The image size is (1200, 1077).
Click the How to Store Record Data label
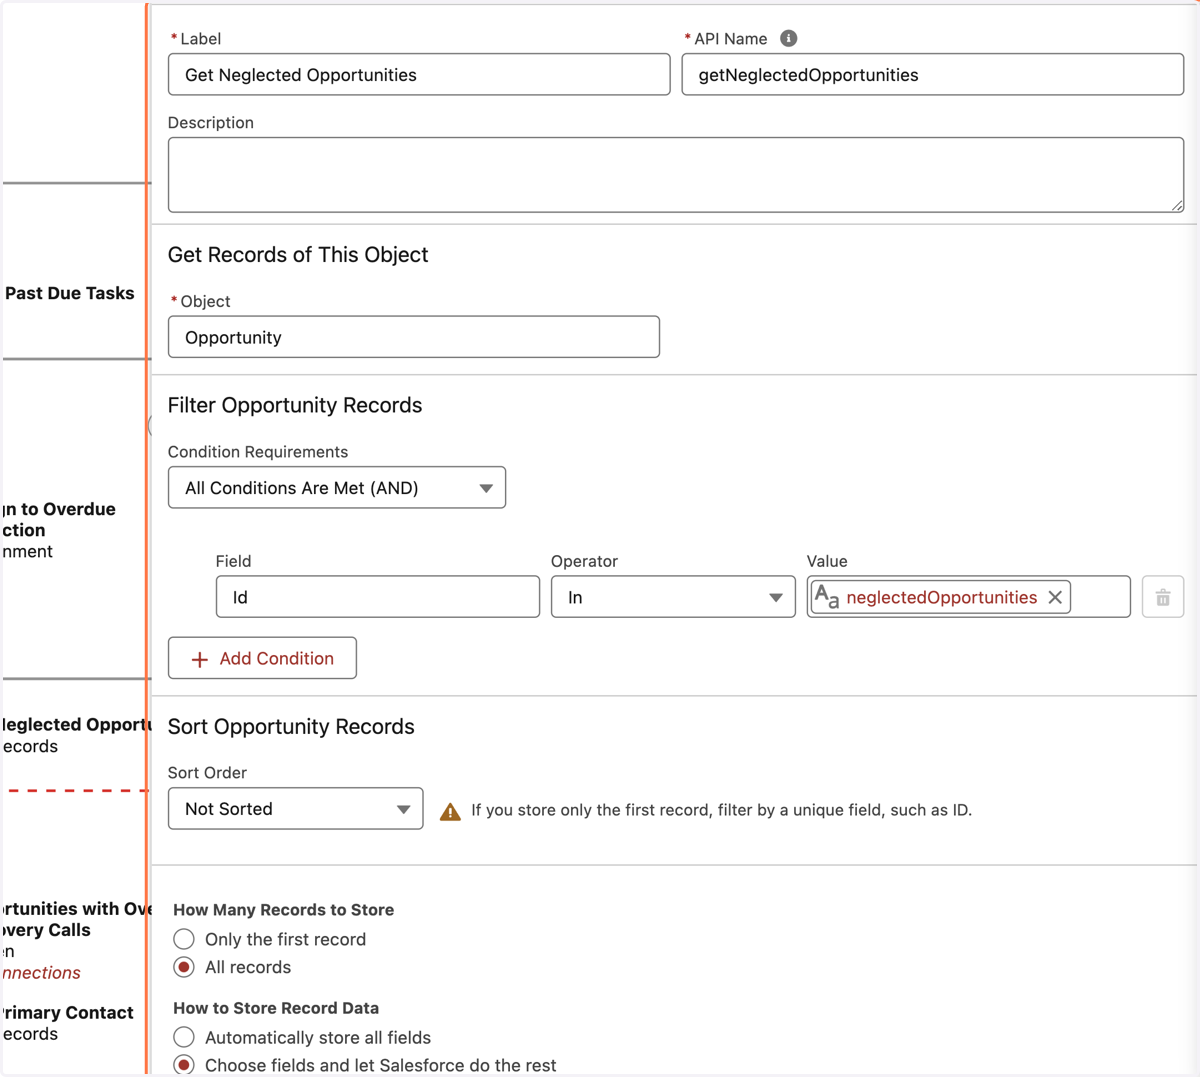click(x=276, y=1008)
